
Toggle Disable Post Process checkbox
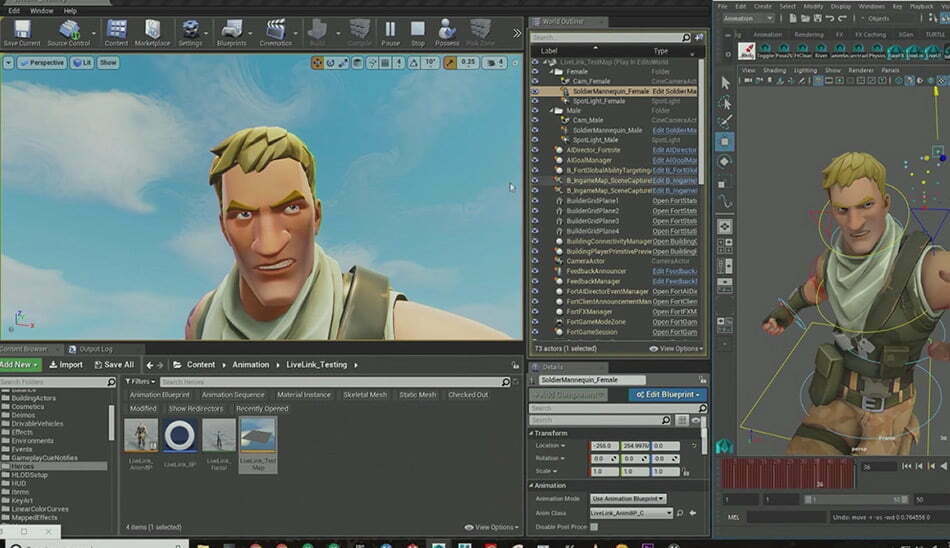594,527
